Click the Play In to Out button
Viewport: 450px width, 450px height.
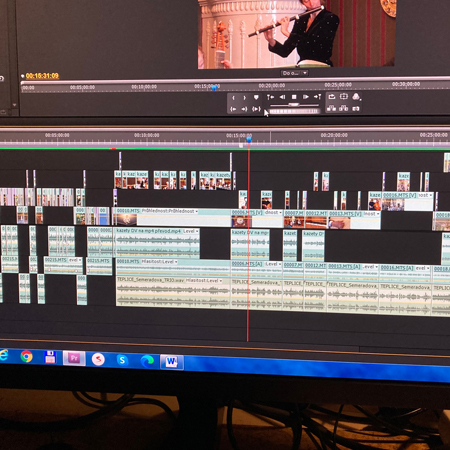point(256,109)
